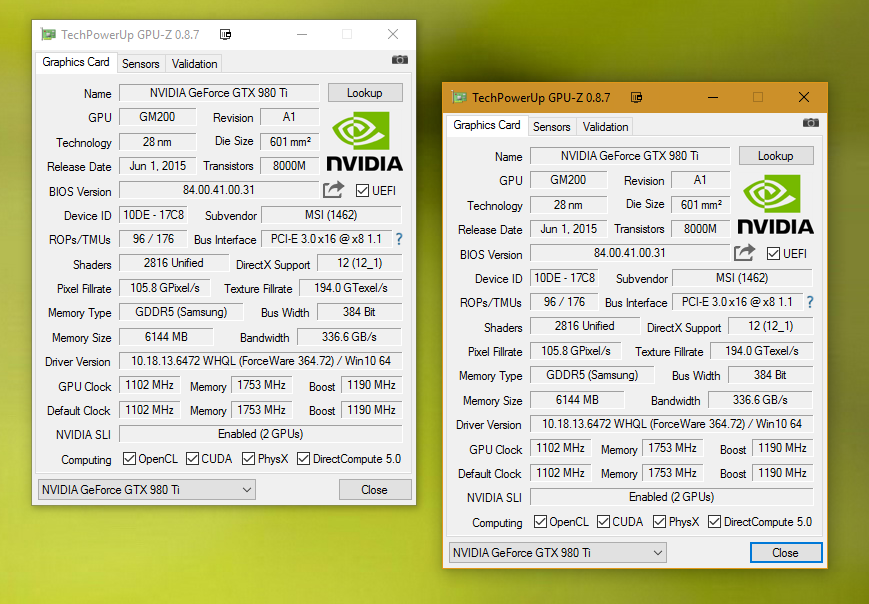Image resolution: width=869 pixels, height=604 pixels.
Task: Click the Driver Version field in the orange-titled window
Action: pos(672,424)
